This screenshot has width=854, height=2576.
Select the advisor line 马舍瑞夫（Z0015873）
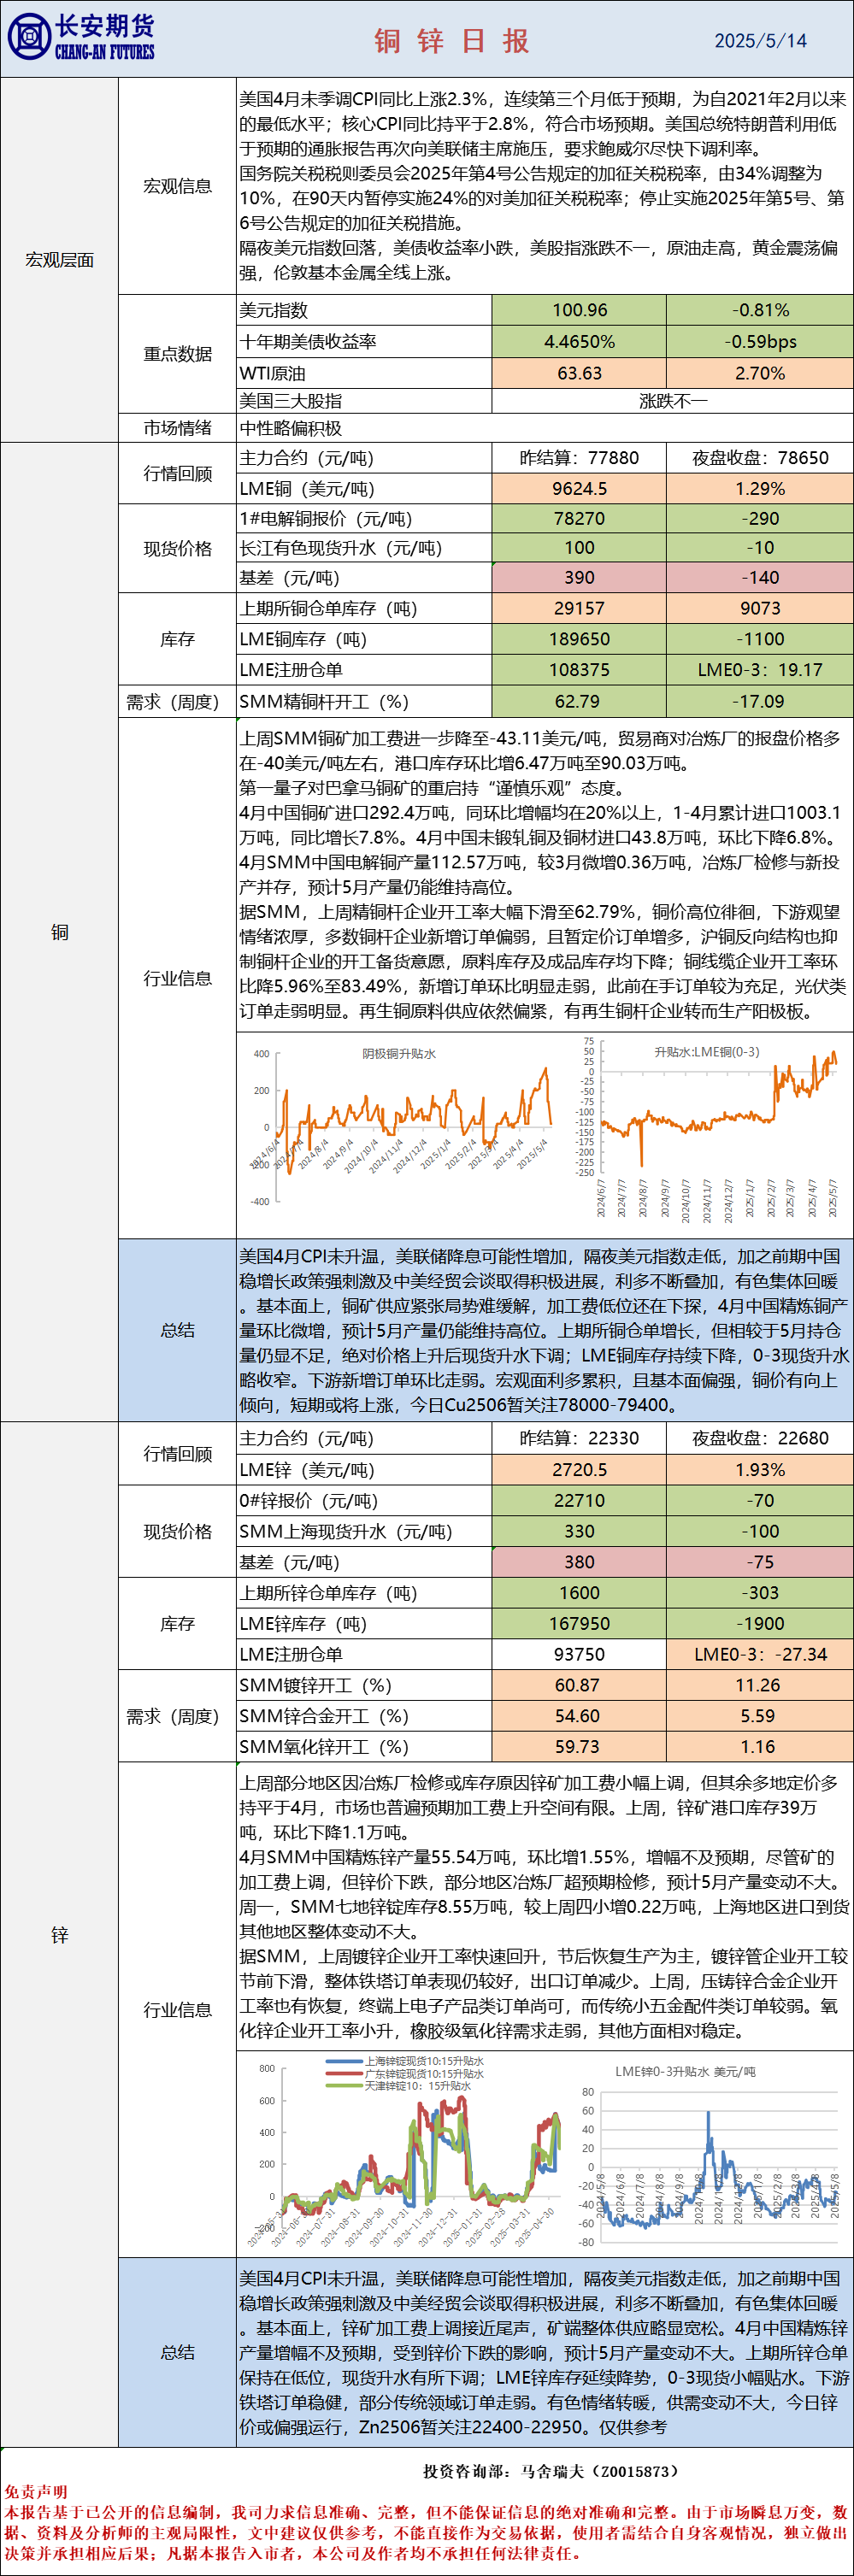pyautogui.click(x=601, y=2472)
